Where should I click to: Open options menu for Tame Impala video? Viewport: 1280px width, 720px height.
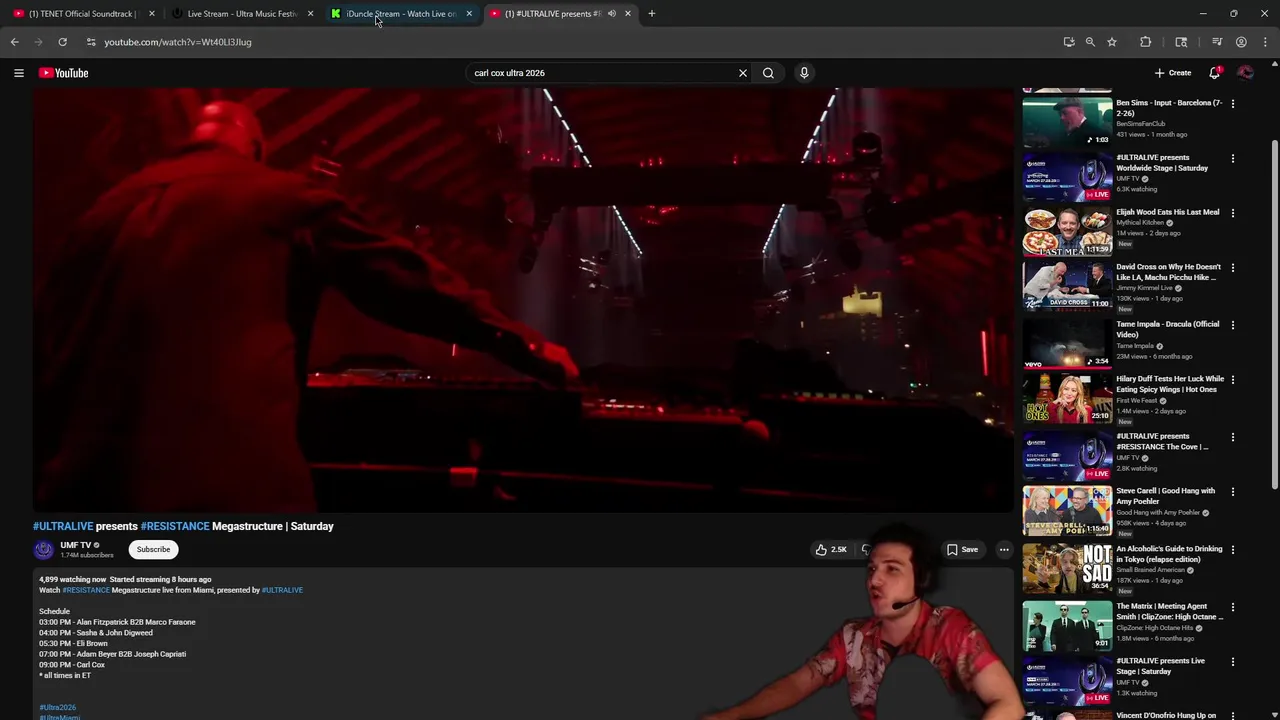[1232, 325]
